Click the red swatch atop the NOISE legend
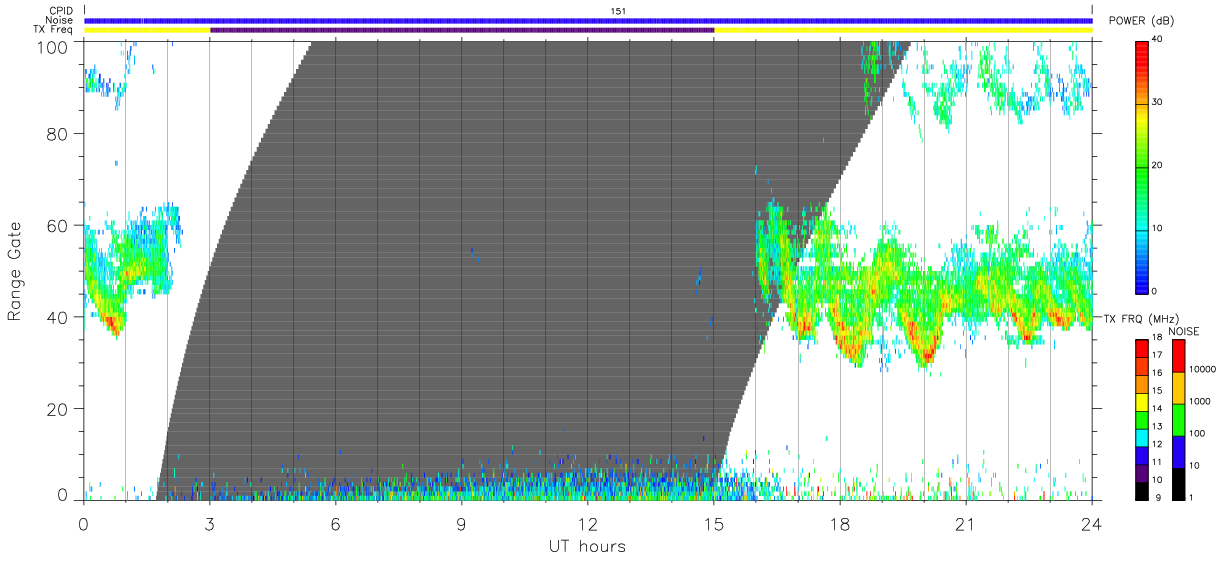1228x567 pixels. (1178, 357)
